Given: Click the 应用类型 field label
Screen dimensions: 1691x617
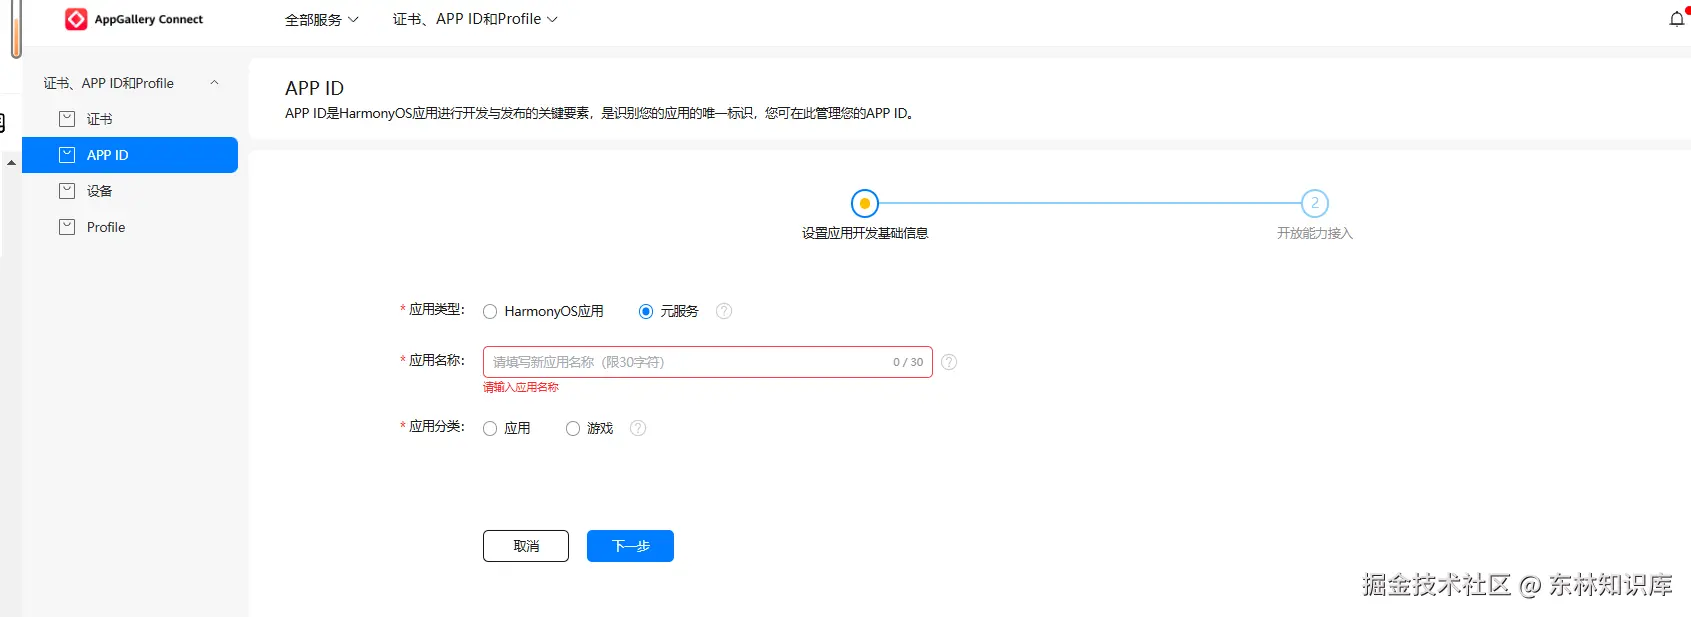Looking at the screenshot, I should coord(436,310).
